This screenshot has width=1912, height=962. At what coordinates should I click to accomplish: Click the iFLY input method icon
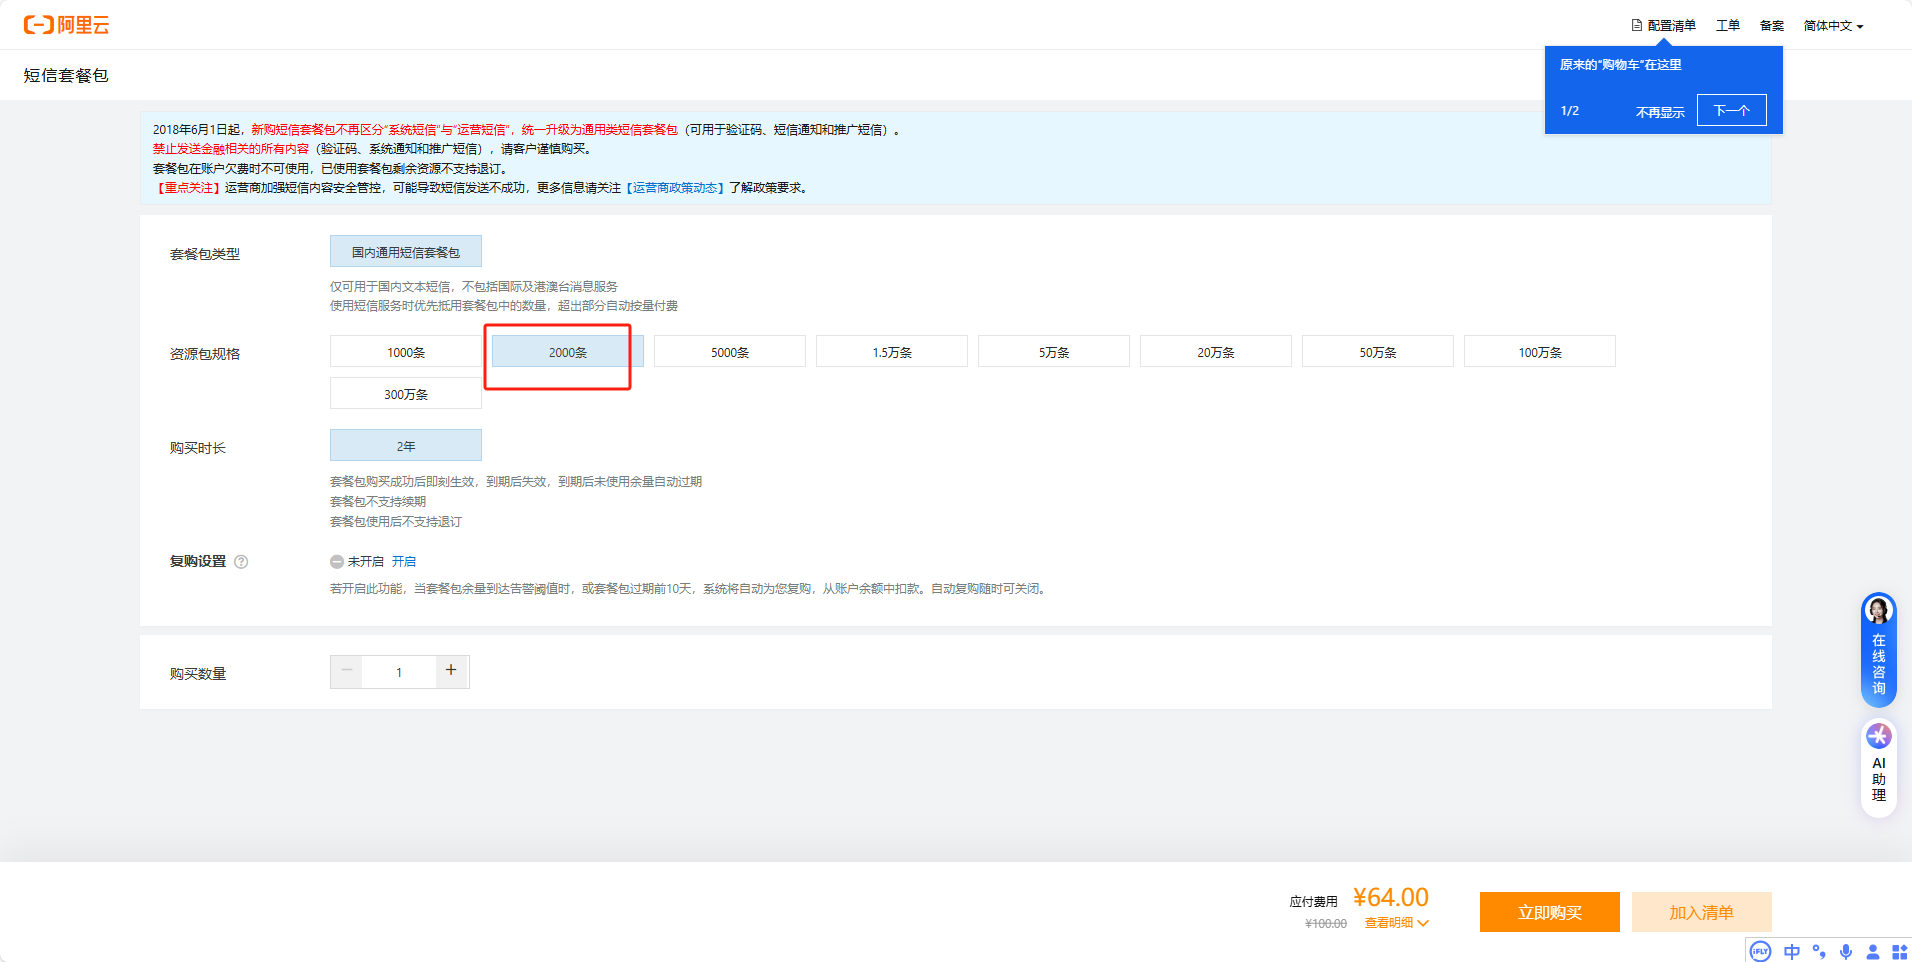tap(1760, 951)
